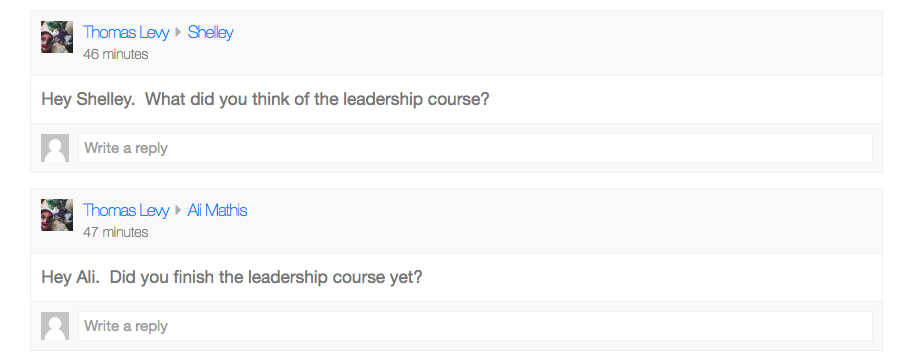This screenshot has width=915, height=364.
Task: Click the 'Hey Ali' message text
Action: point(232,277)
